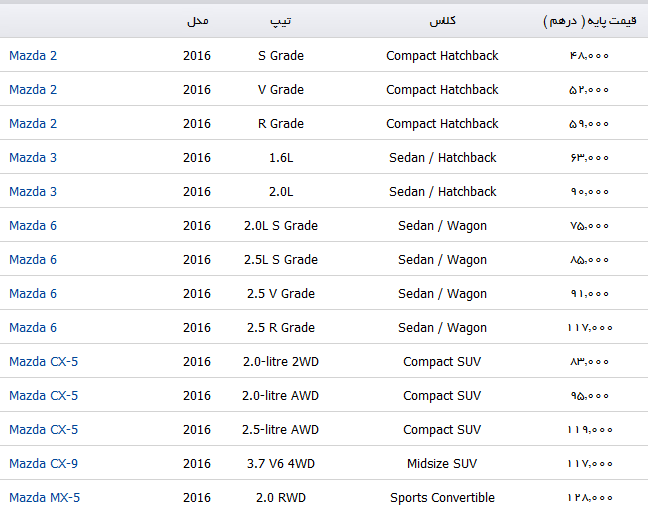Open the Mazda 6 2.0L S Grade link
This screenshot has width=648, height=511.
coord(33,225)
